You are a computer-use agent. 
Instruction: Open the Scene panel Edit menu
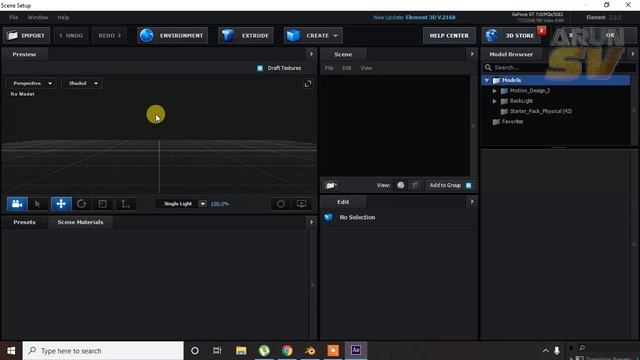click(347, 68)
